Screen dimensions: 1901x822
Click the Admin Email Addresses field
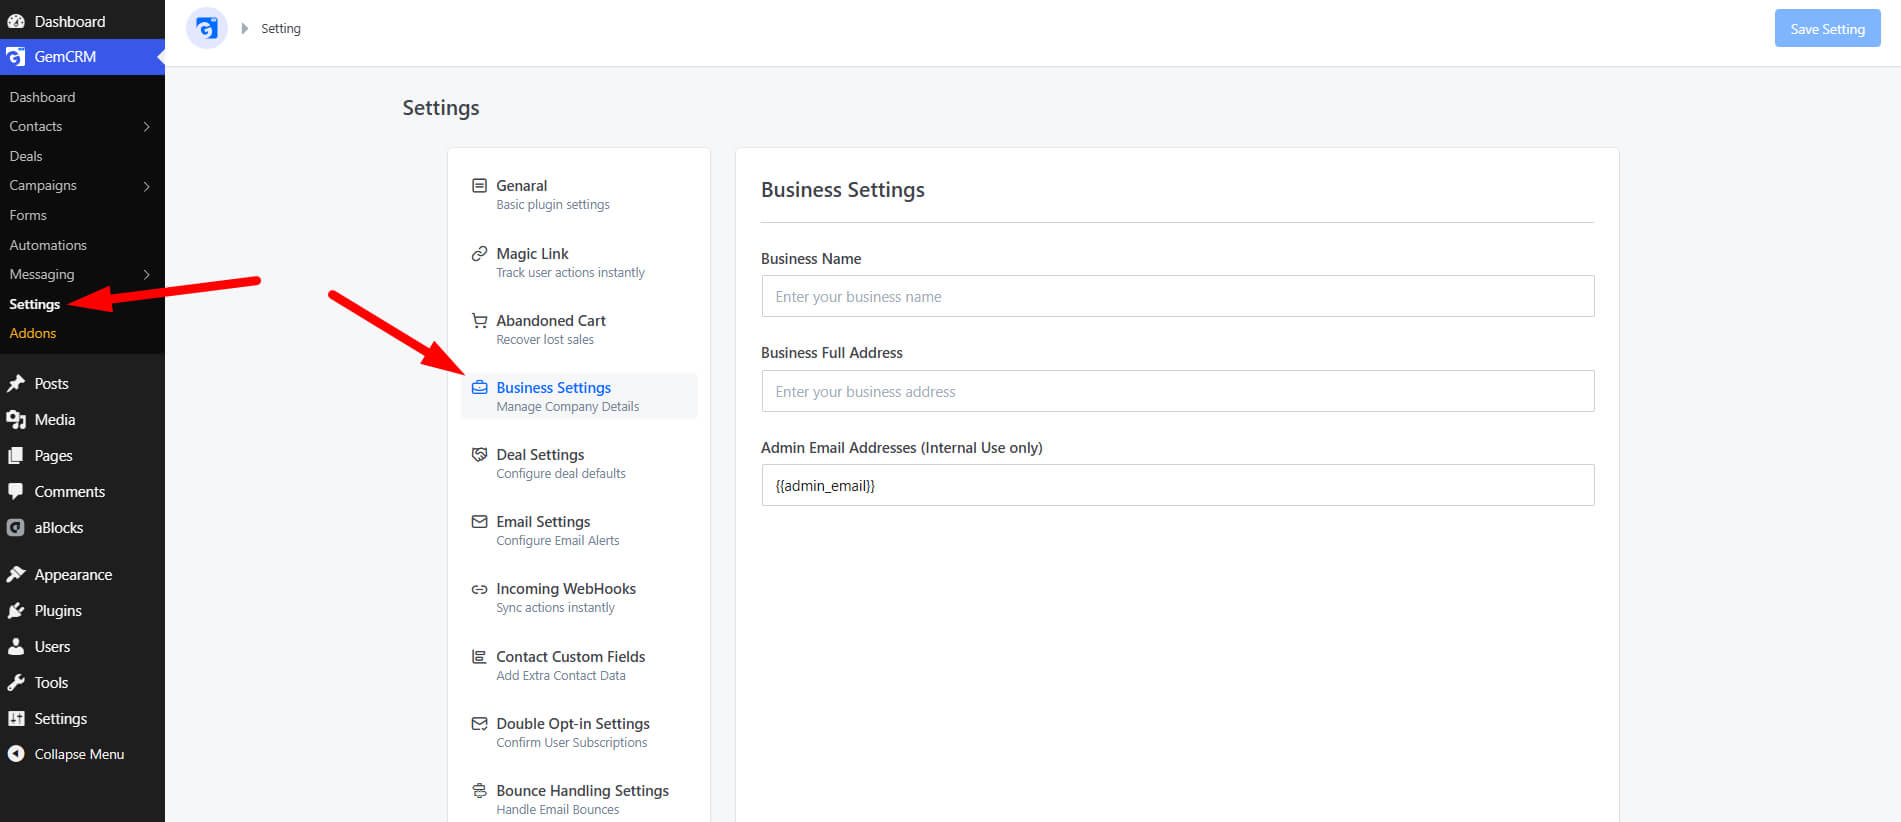click(1177, 485)
